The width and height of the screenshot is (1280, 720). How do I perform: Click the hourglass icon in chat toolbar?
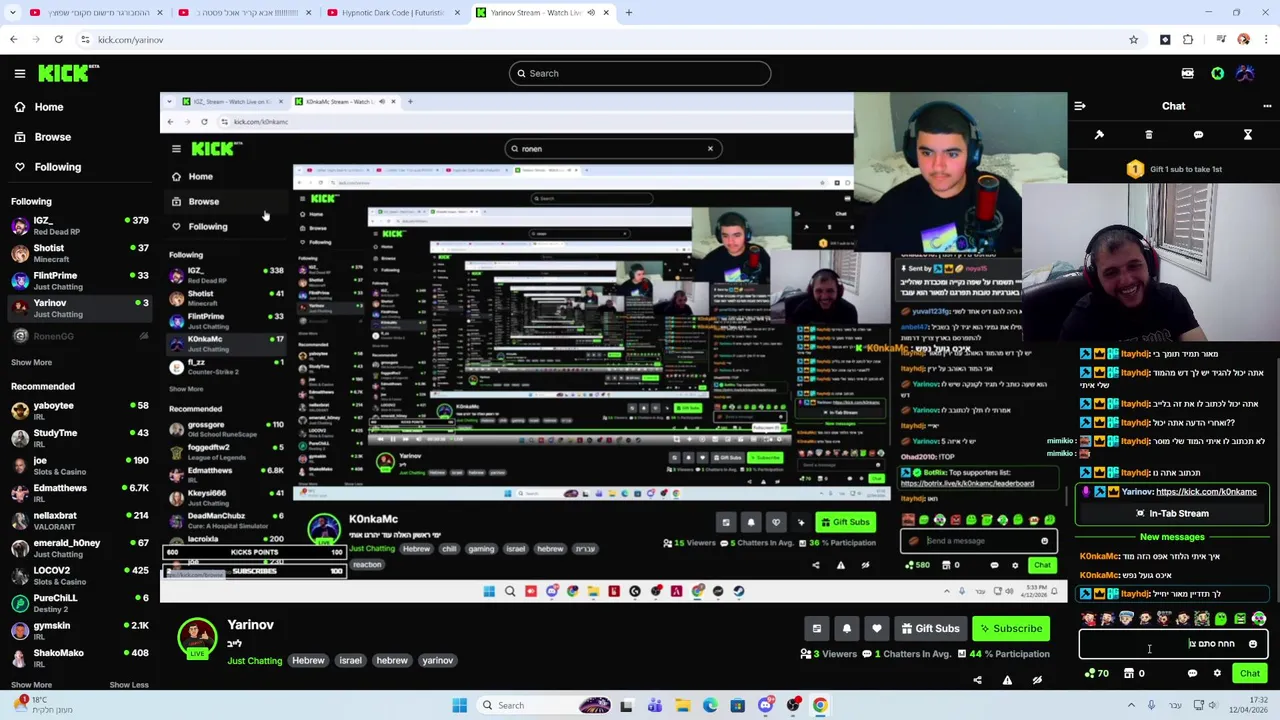(x=1247, y=135)
